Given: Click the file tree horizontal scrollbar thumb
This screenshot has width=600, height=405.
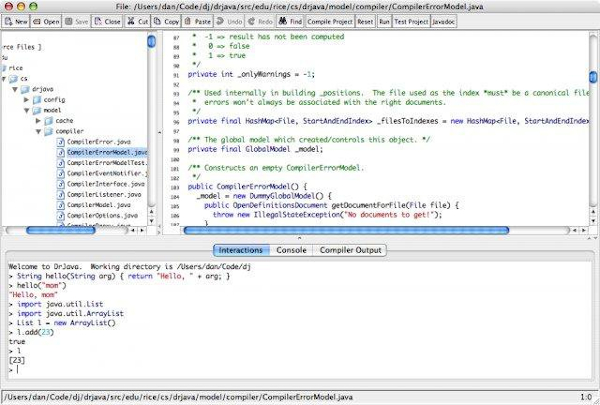Looking at the screenshot, I should (60, 230).
